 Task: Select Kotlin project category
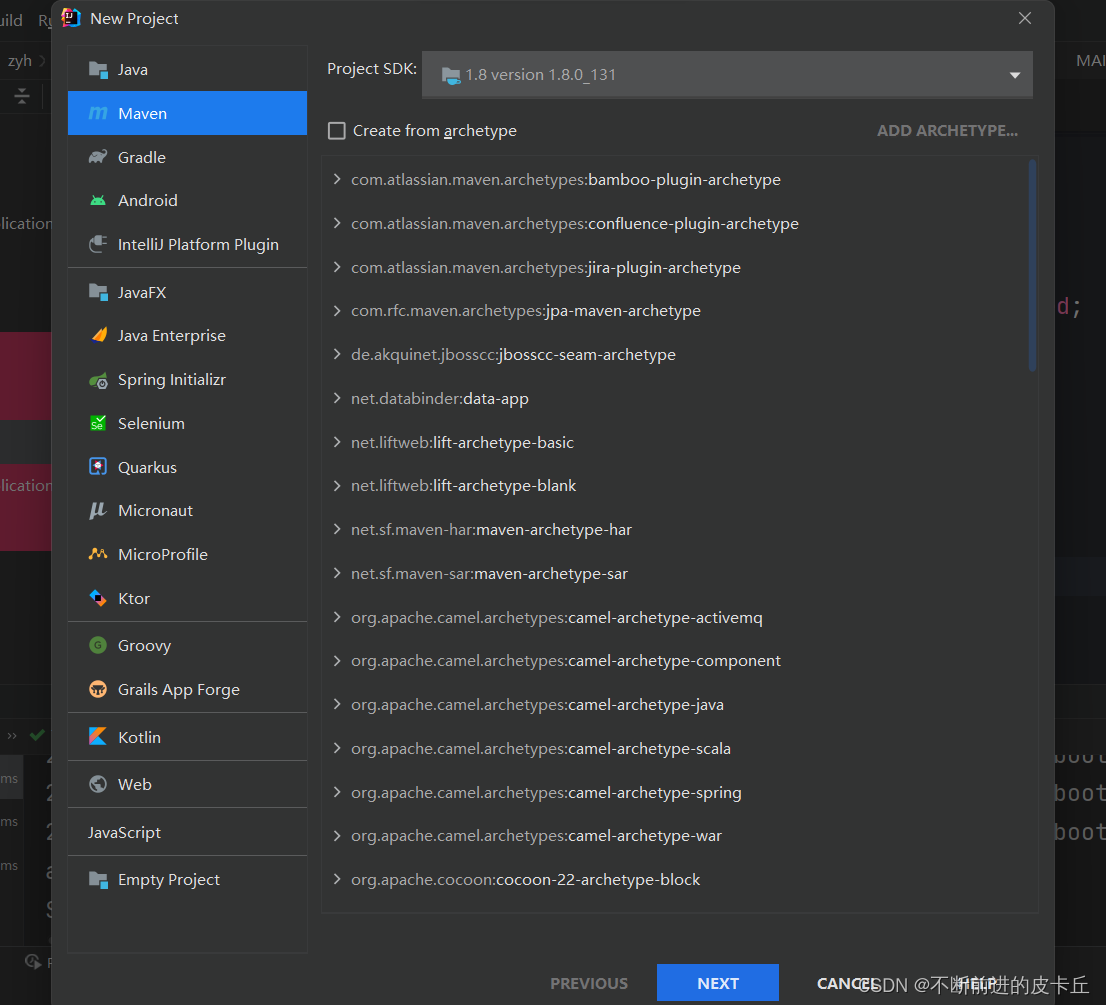tap(187, 737)
